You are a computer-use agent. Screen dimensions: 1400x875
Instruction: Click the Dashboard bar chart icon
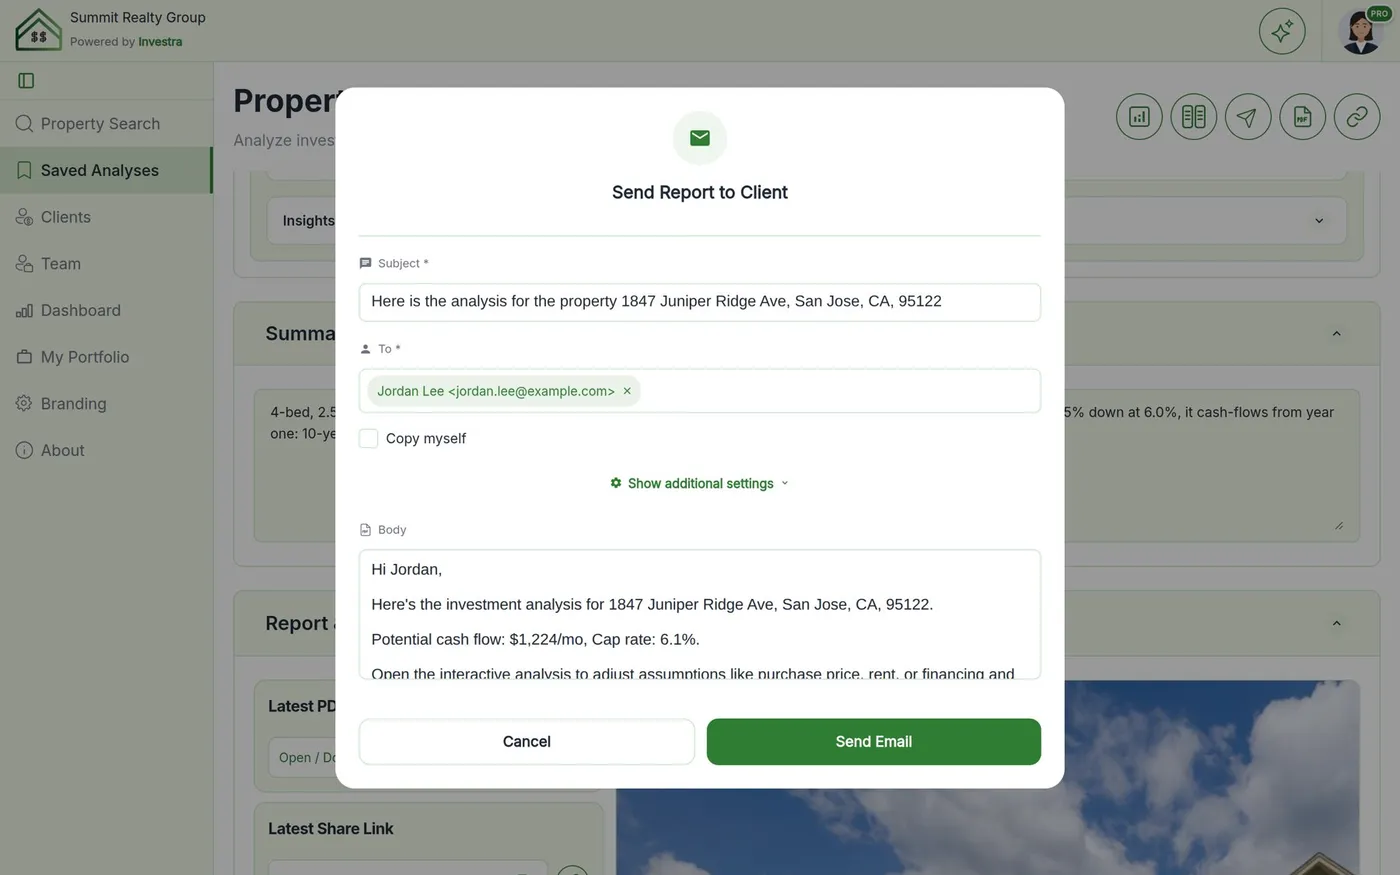[x=24, y=311]
